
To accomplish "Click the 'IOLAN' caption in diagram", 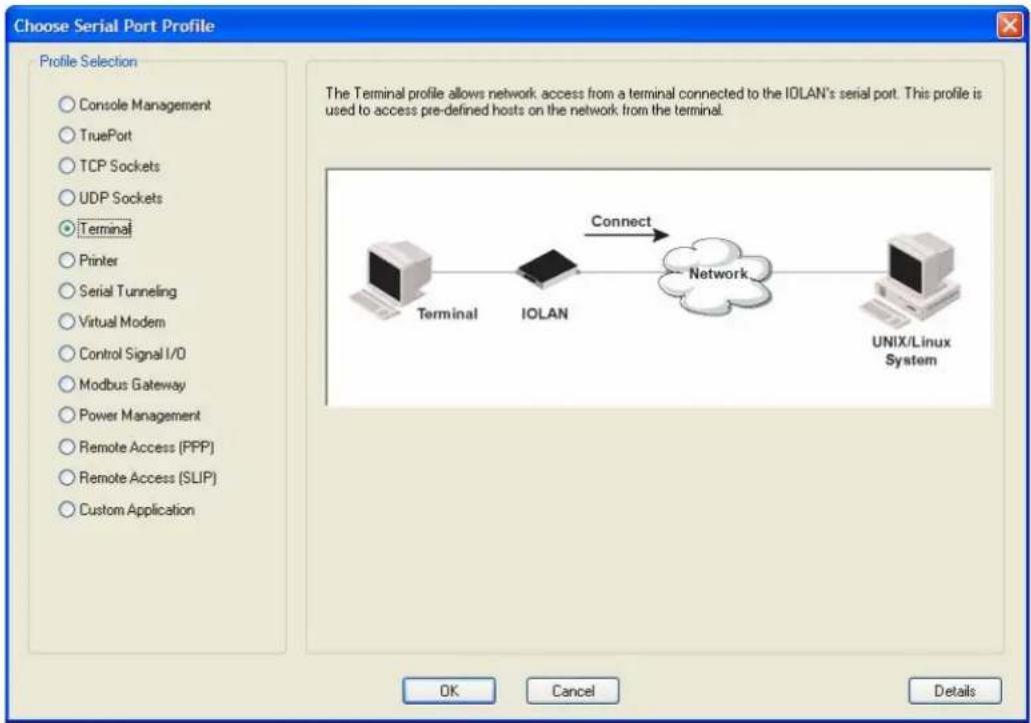I will coord(544,314).
